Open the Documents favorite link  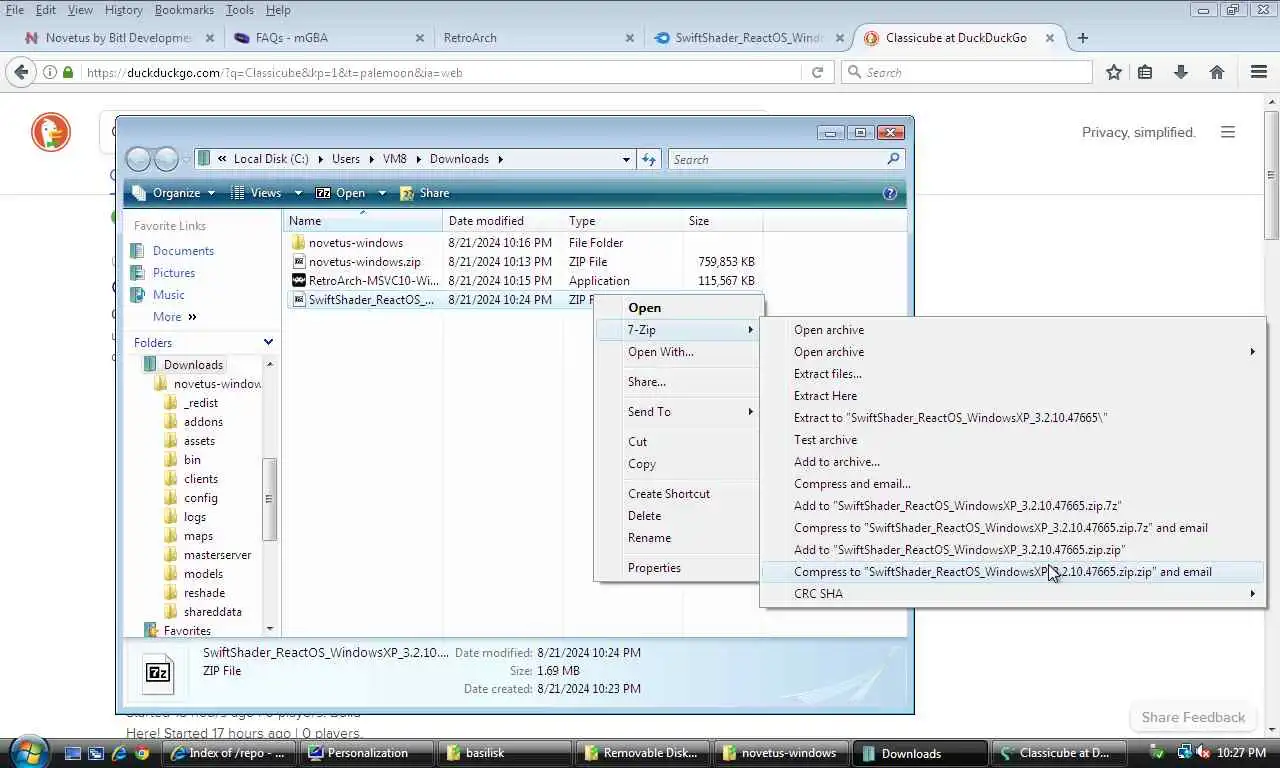tap(183, 251)
